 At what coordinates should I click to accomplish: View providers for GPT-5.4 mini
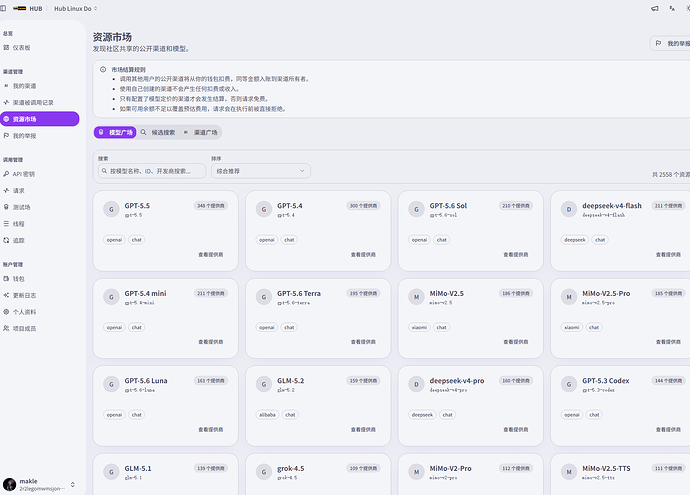[x=210, y=341]
